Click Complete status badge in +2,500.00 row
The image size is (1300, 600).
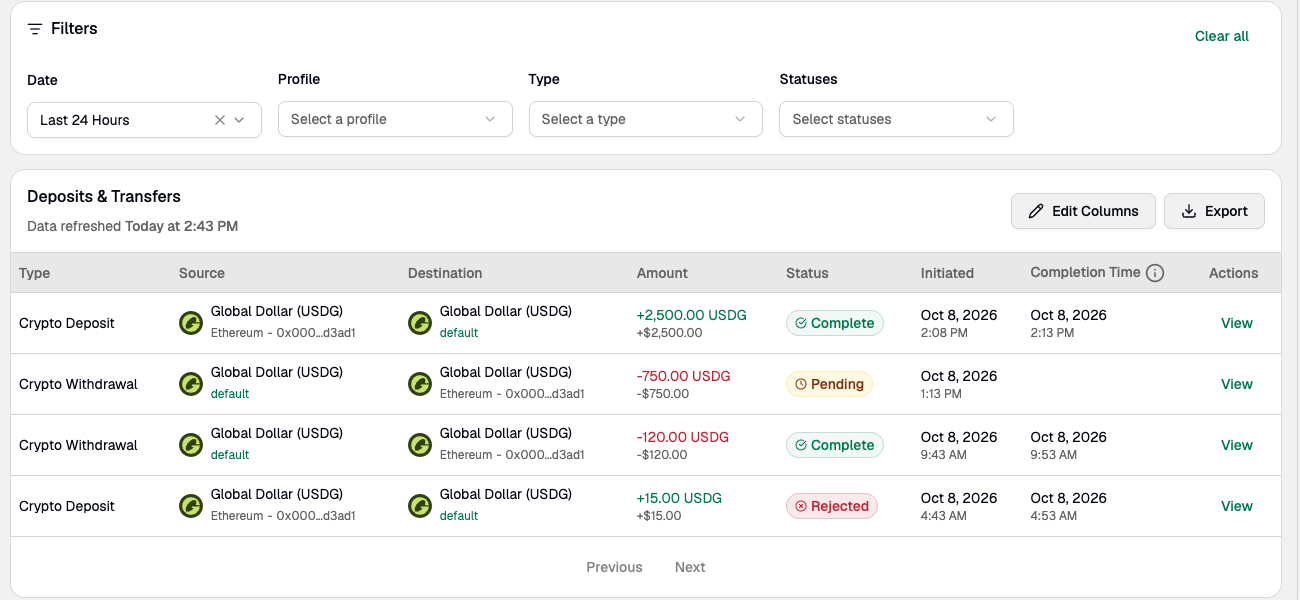(835, 323)
